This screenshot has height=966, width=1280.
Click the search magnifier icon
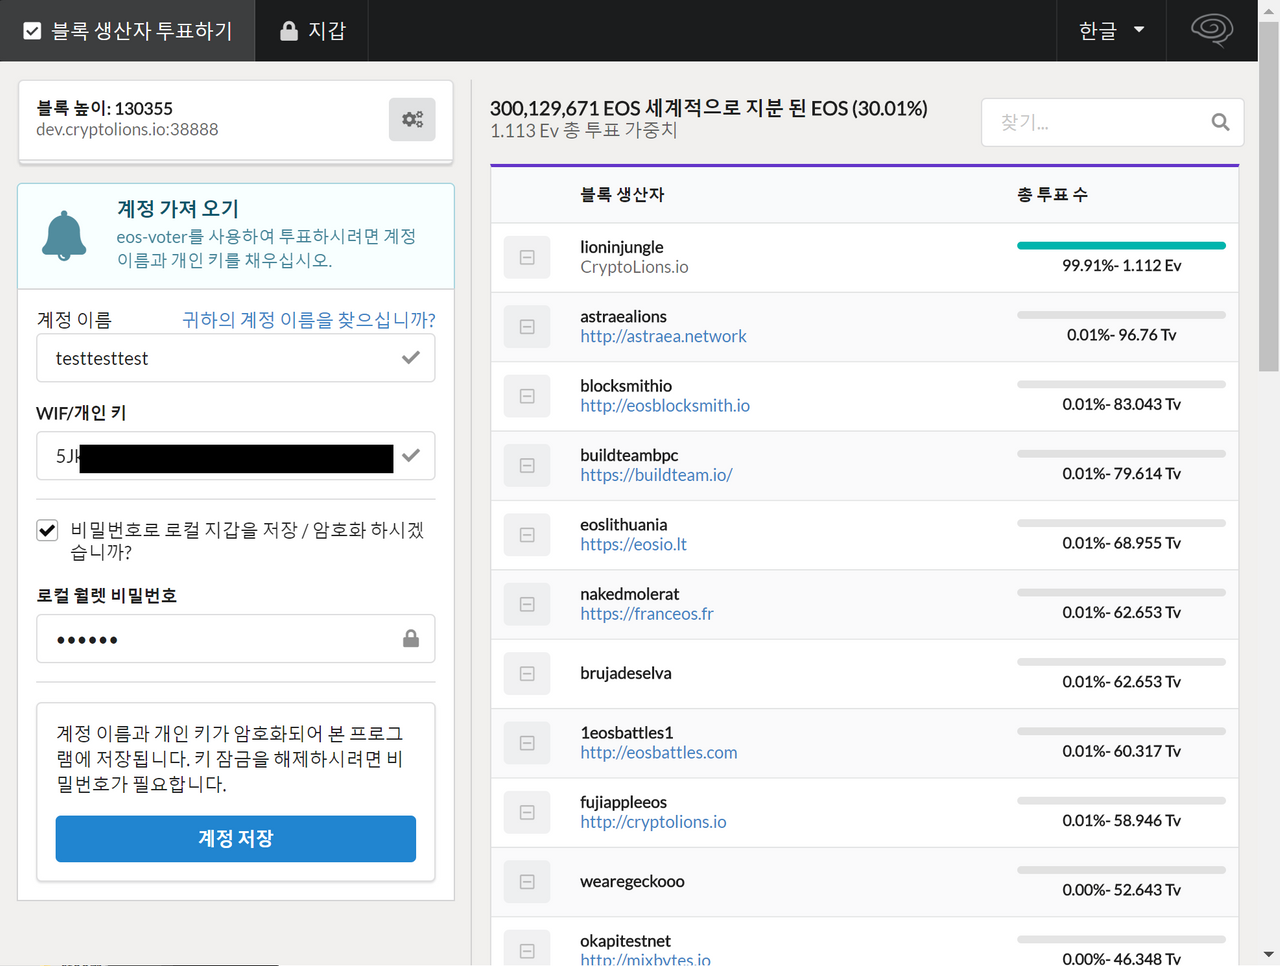[1220, 122]
